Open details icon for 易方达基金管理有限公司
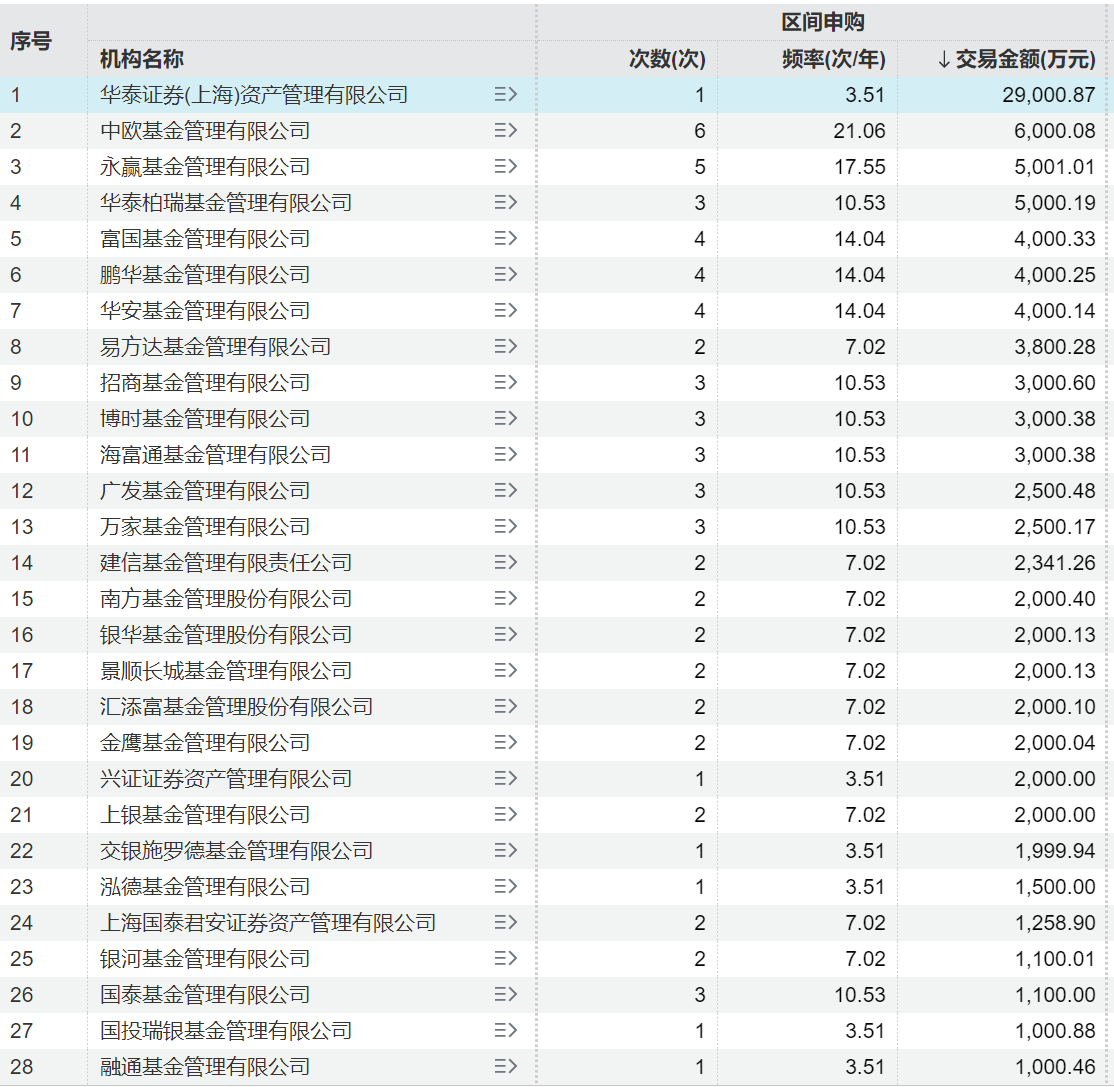 coord(508,346)
